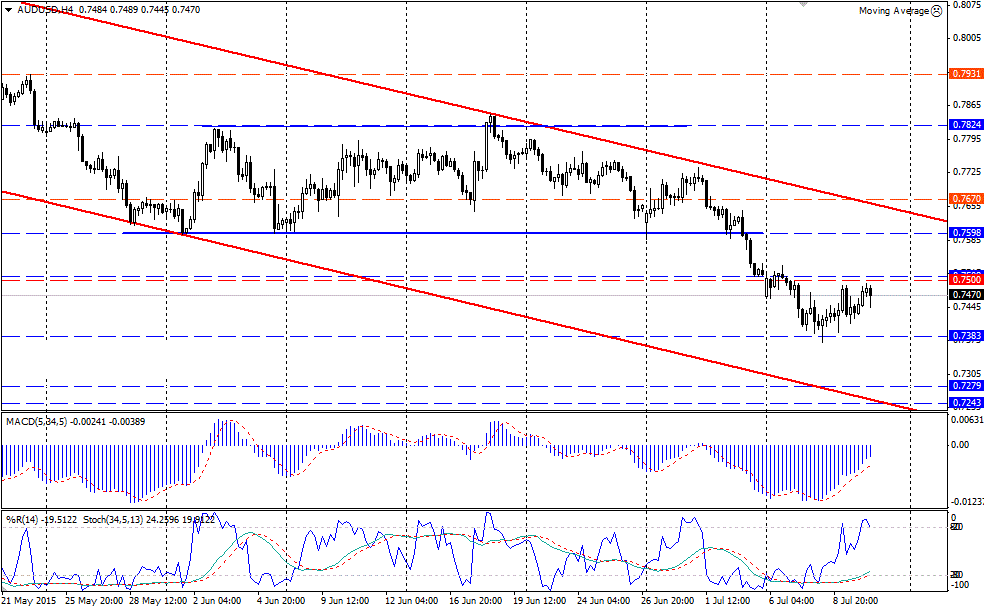Click the Moving Average smiley face icon
This screenshot has width=984, height=608.
(936, 10)
